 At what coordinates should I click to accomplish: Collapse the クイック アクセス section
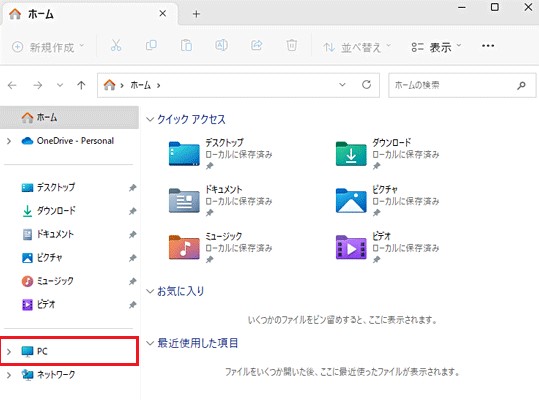[150, 119]
